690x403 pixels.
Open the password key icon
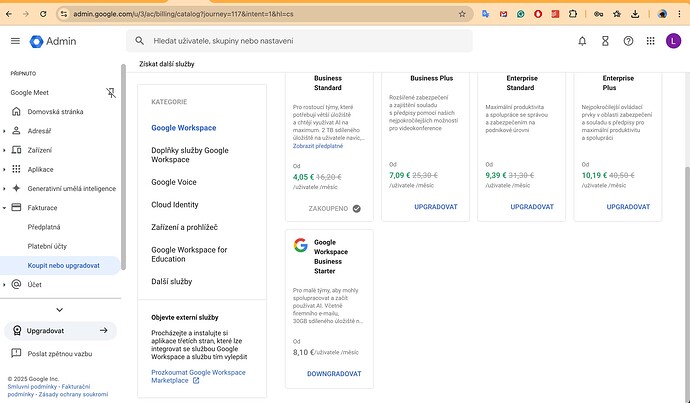pos(598,14)
